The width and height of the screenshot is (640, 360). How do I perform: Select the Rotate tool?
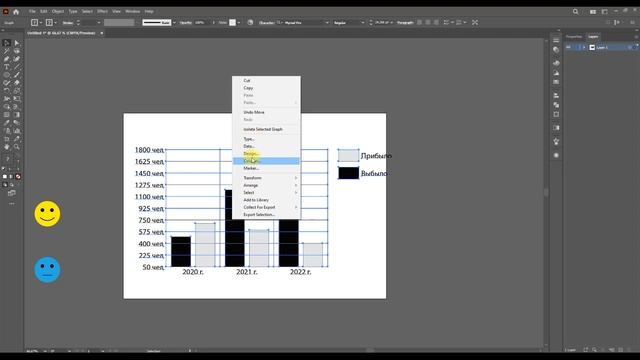[7, 91]
